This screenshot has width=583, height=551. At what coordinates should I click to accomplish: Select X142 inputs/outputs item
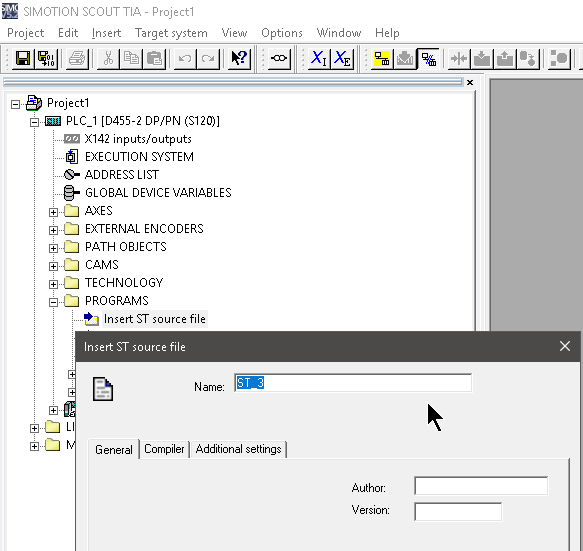pyautogui.click(x=138, y=139)
